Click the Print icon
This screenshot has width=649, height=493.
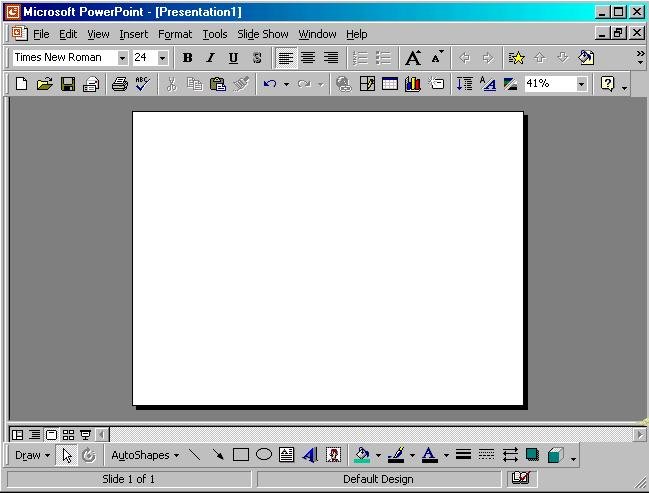pos(119,84)
